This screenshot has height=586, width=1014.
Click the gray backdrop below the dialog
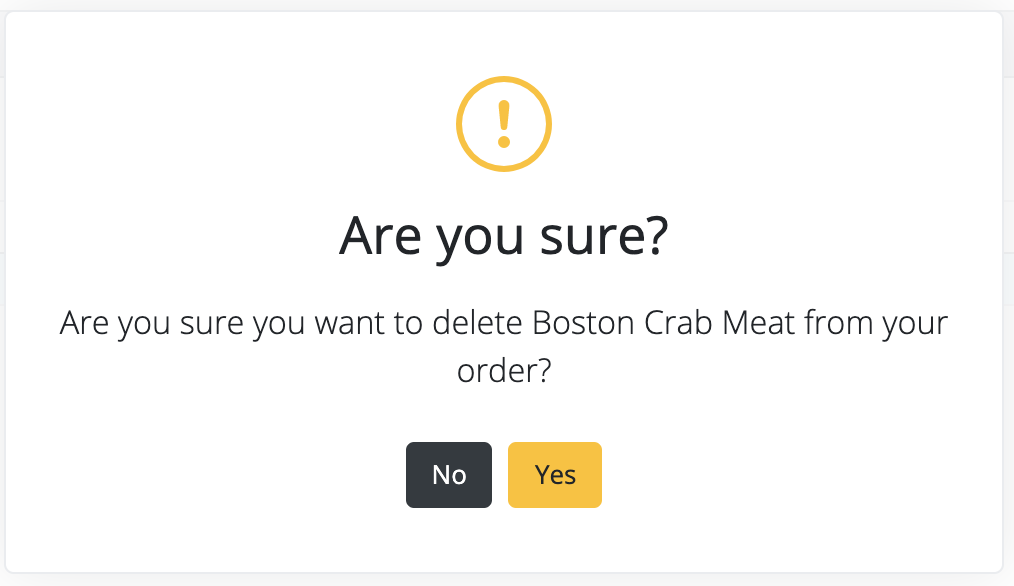[507, 580]
